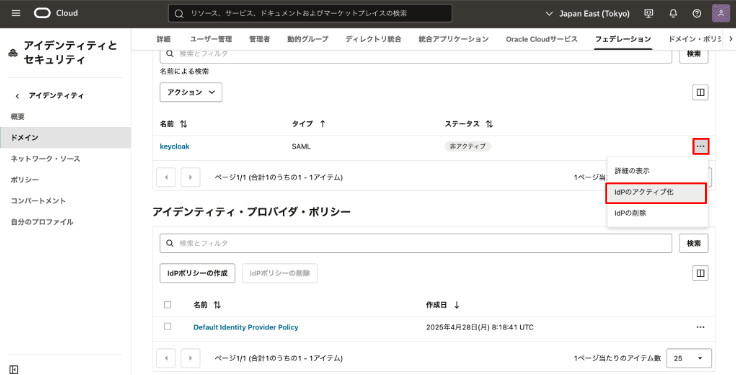
Task: Open the help question mark icon
Action: coord(697,13)
